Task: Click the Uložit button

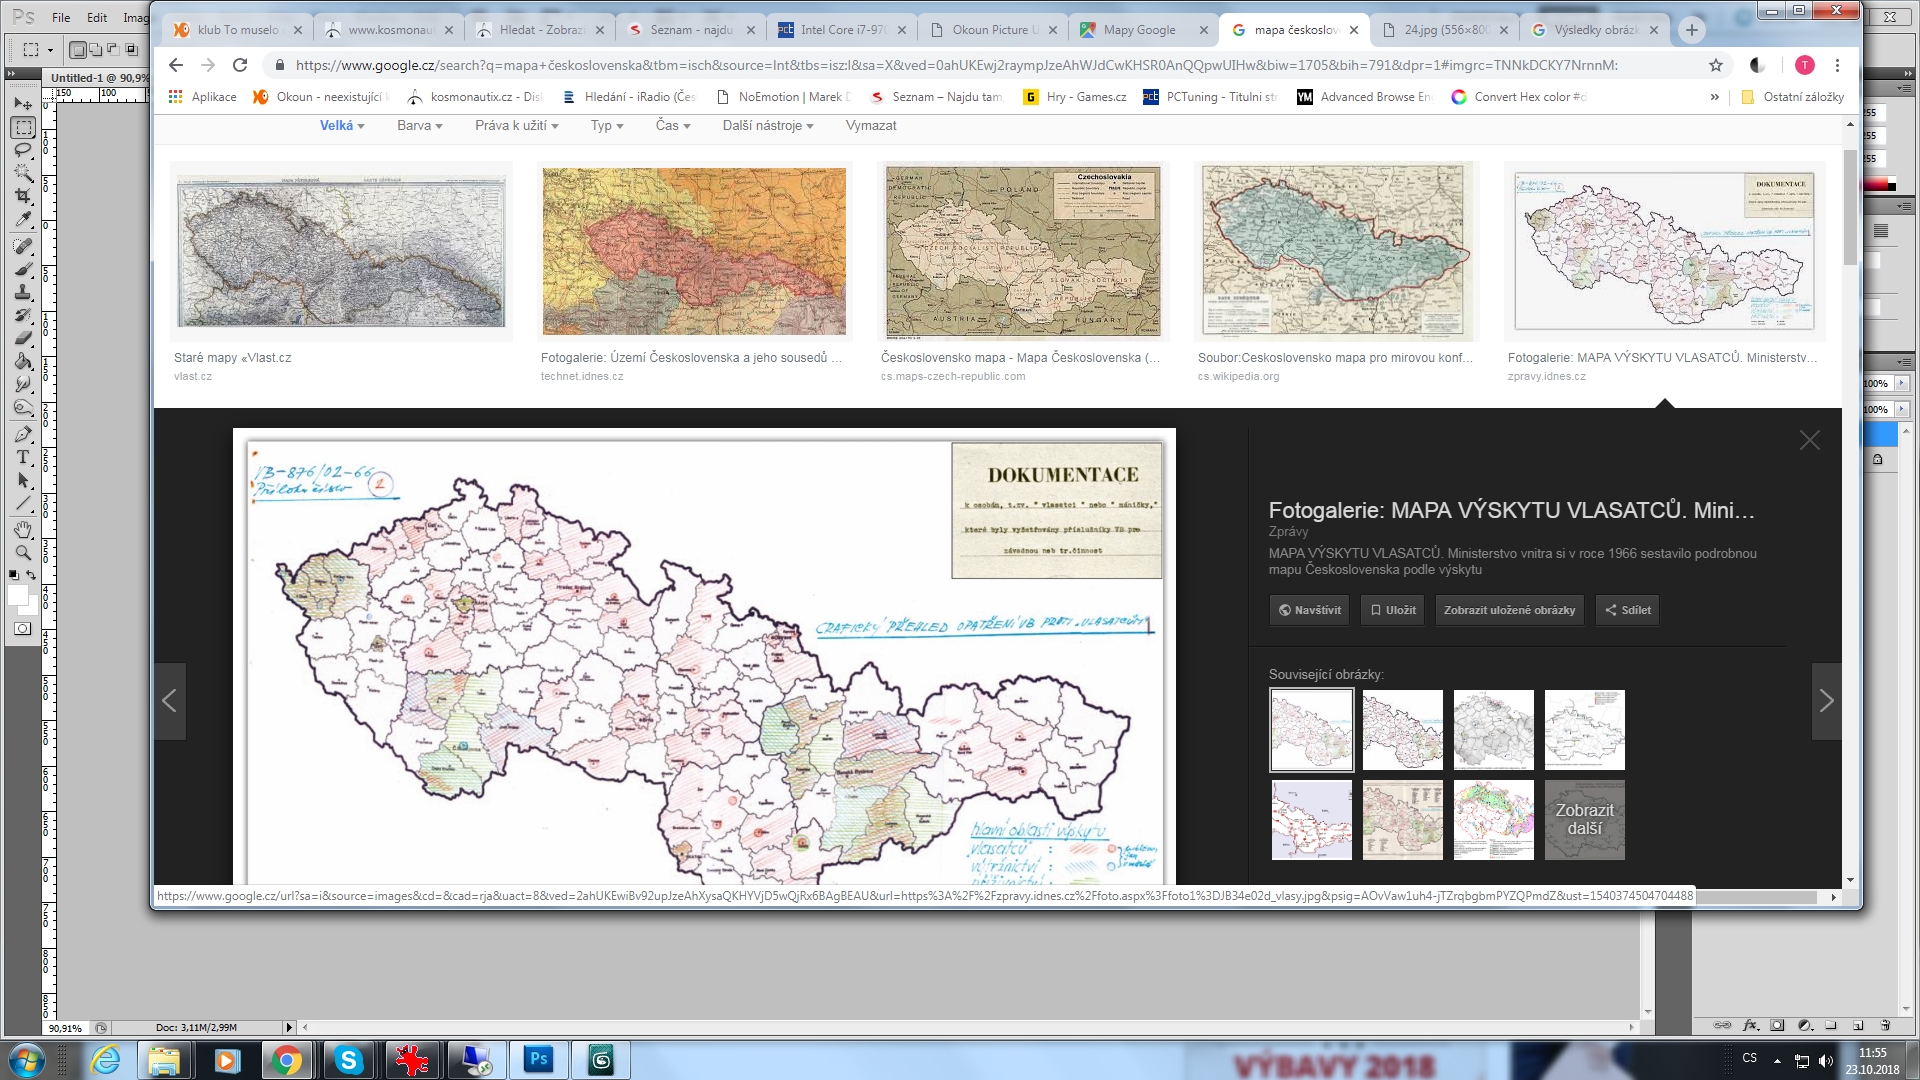Action: tap(1393, 610)
